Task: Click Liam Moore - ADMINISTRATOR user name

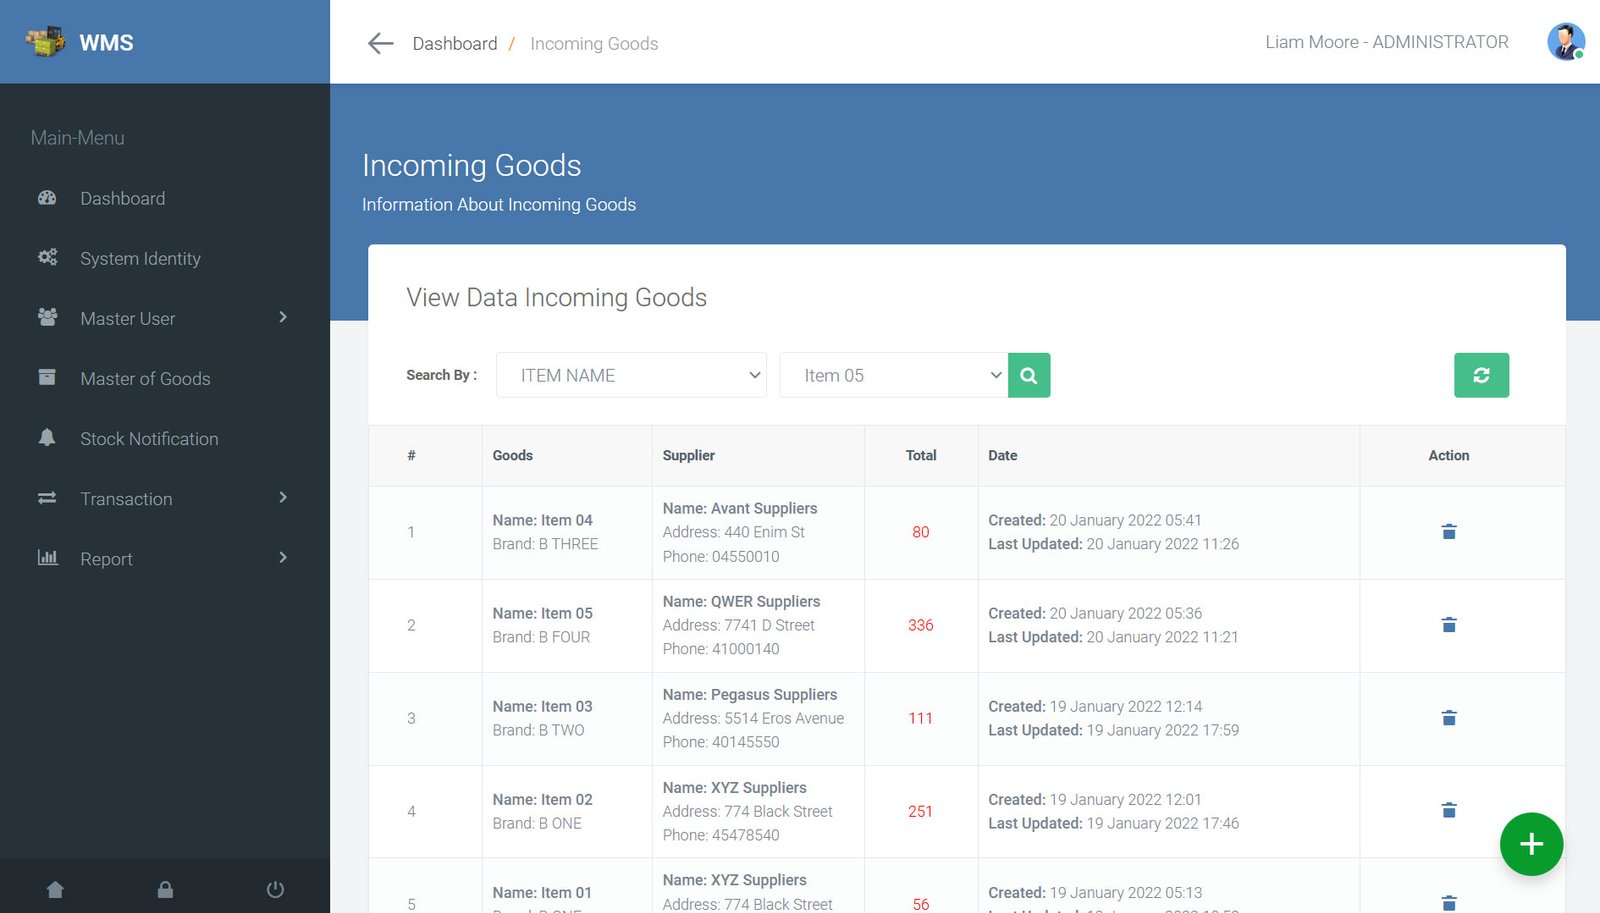Action: pyautogui.click(x=1387, y=42)
